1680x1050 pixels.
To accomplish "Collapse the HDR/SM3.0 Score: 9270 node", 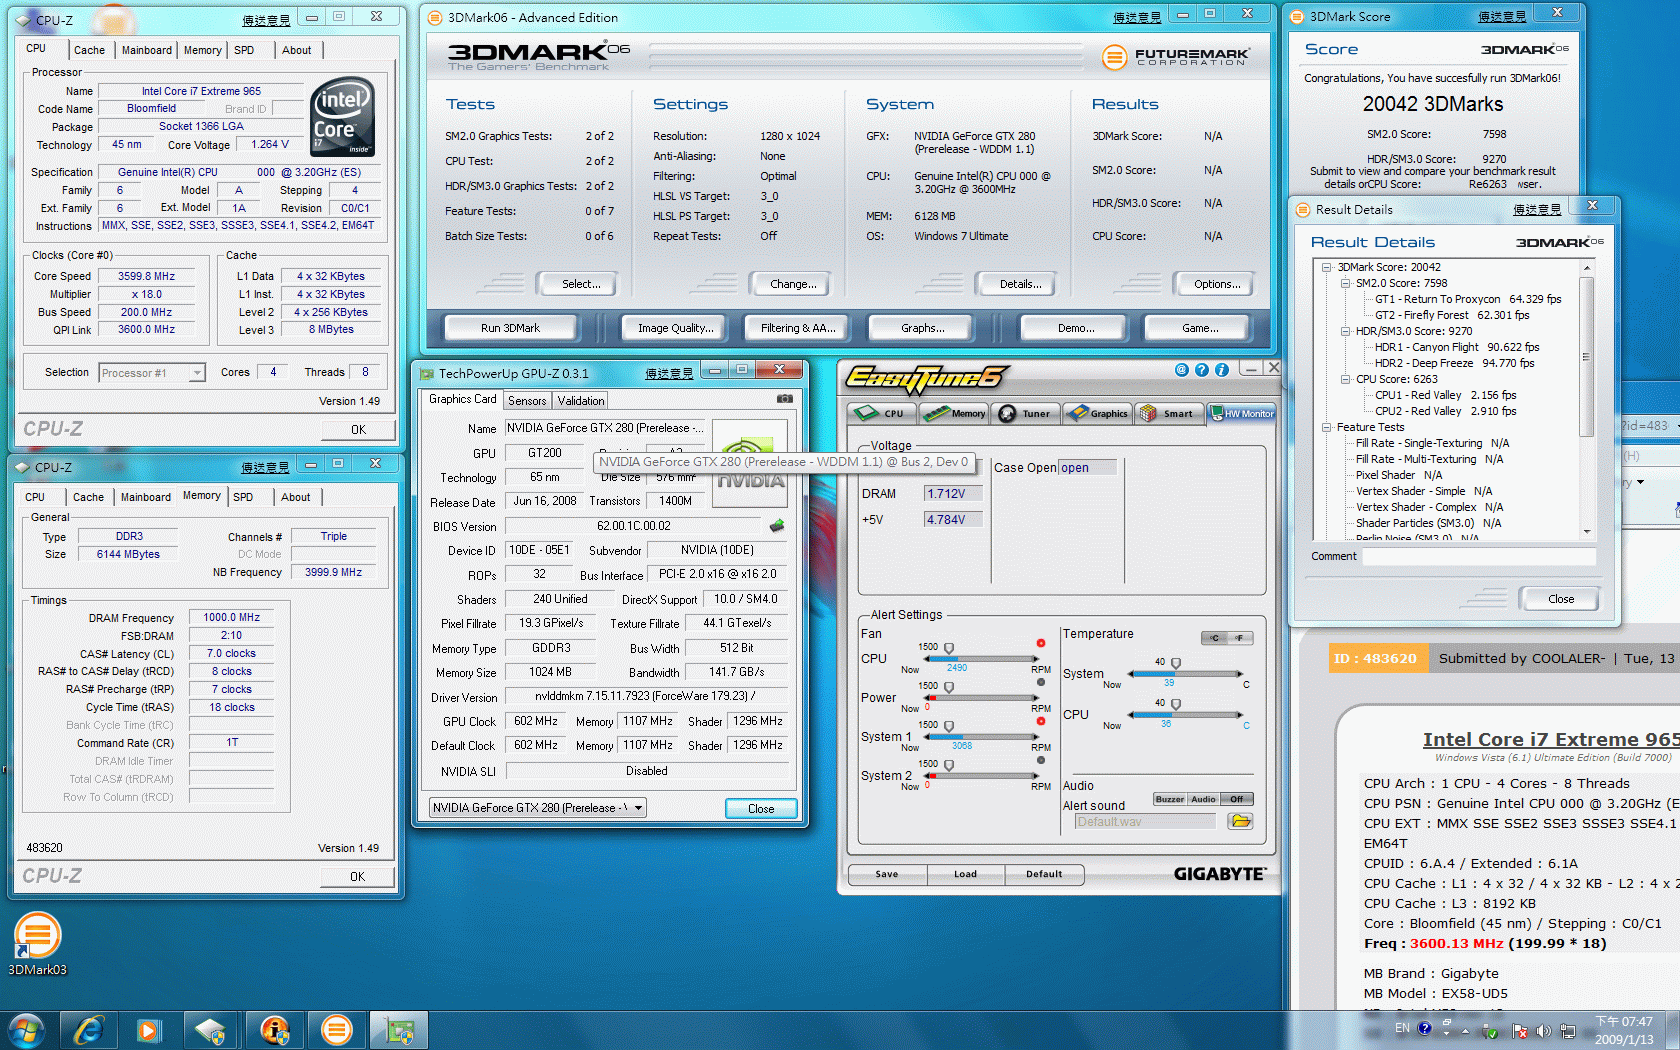I will click(1346, 331).
